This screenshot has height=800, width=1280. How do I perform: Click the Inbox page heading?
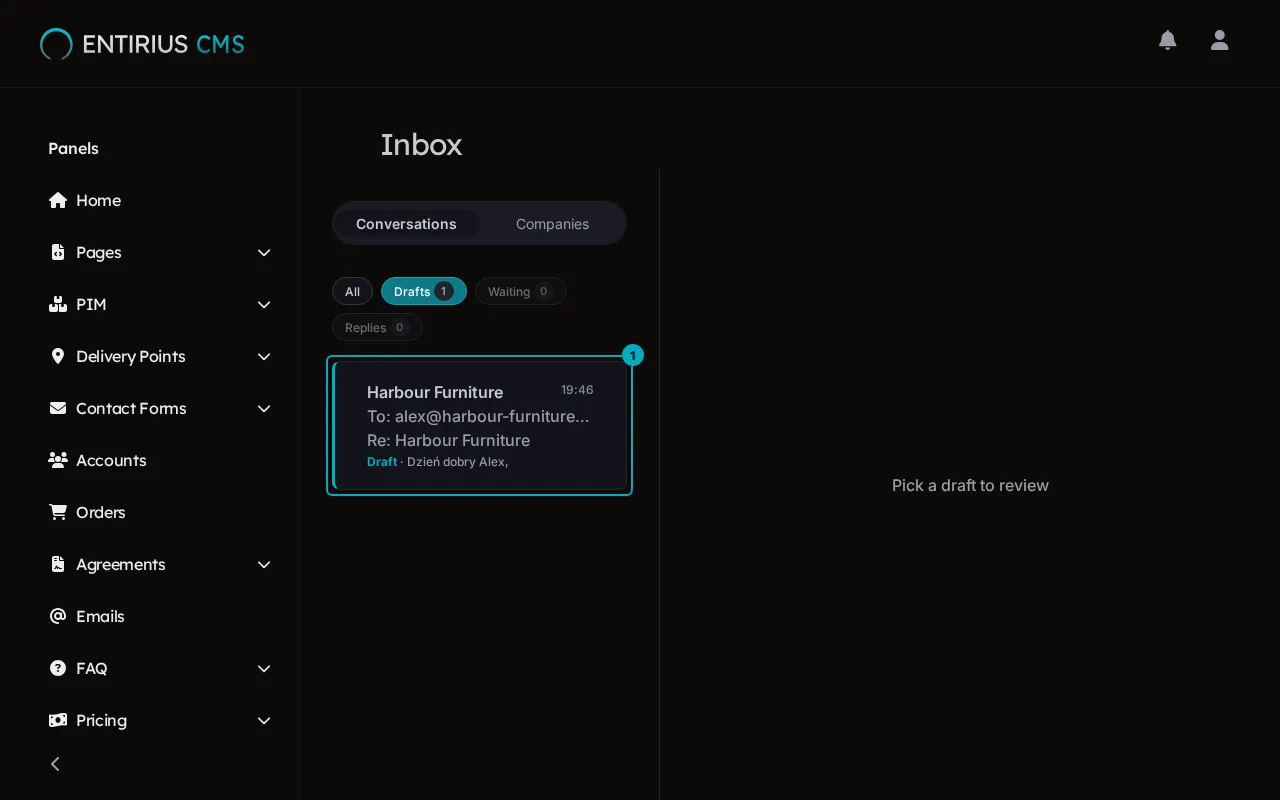[421, 145]
